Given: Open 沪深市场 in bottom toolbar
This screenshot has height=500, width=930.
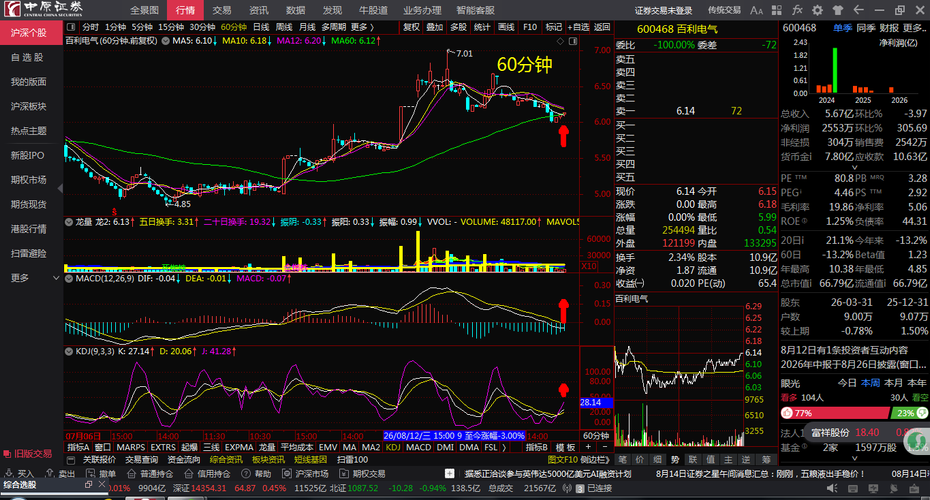Looking at the screenshot, I should pos(305,473).
